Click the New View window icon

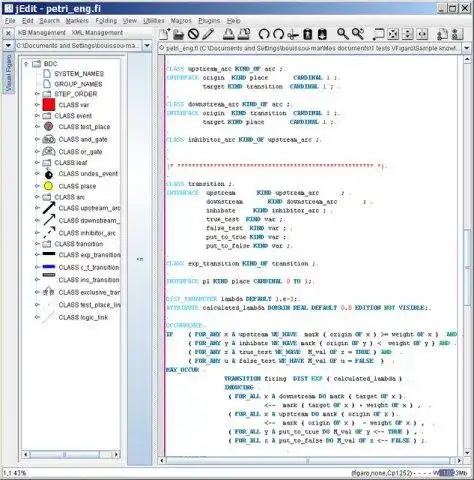point(378,34)
